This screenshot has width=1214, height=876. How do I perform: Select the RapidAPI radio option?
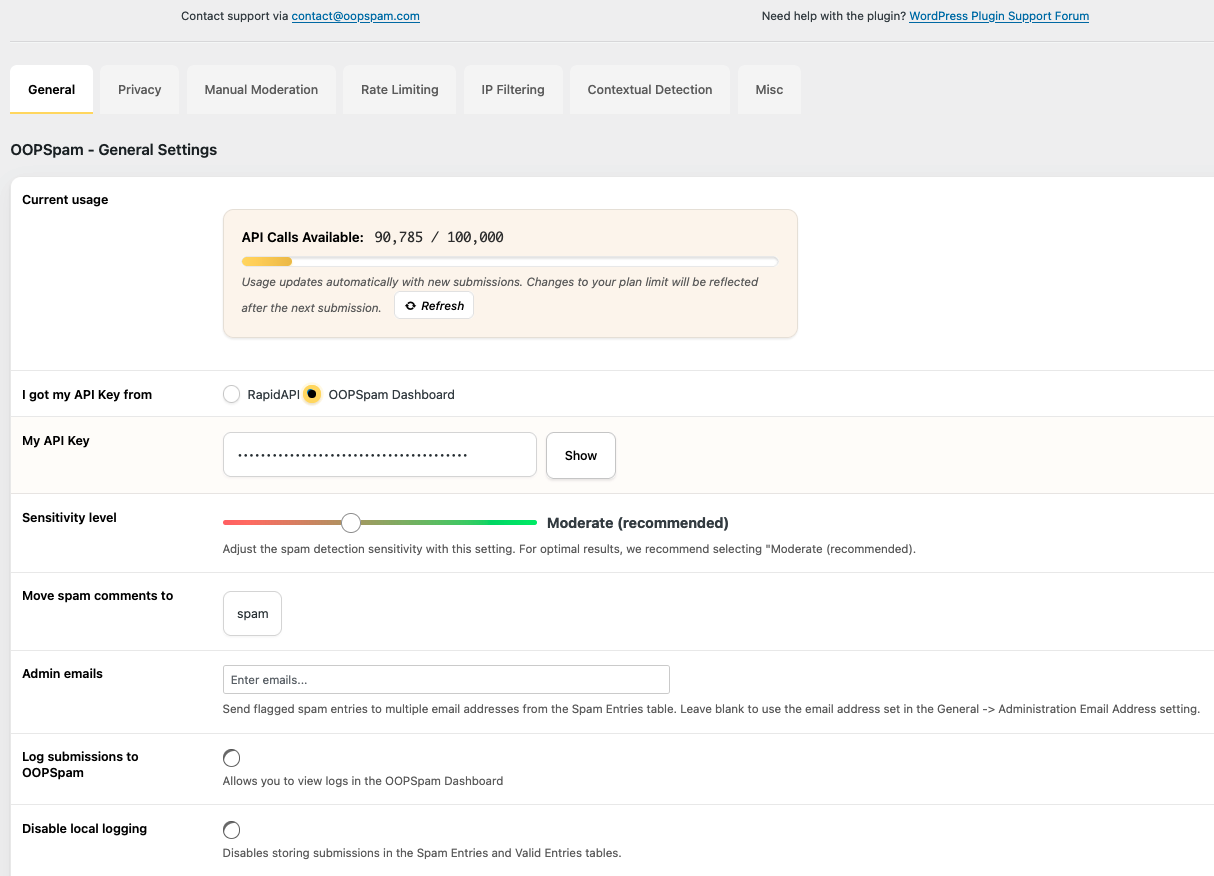click(x=232, y=394)
